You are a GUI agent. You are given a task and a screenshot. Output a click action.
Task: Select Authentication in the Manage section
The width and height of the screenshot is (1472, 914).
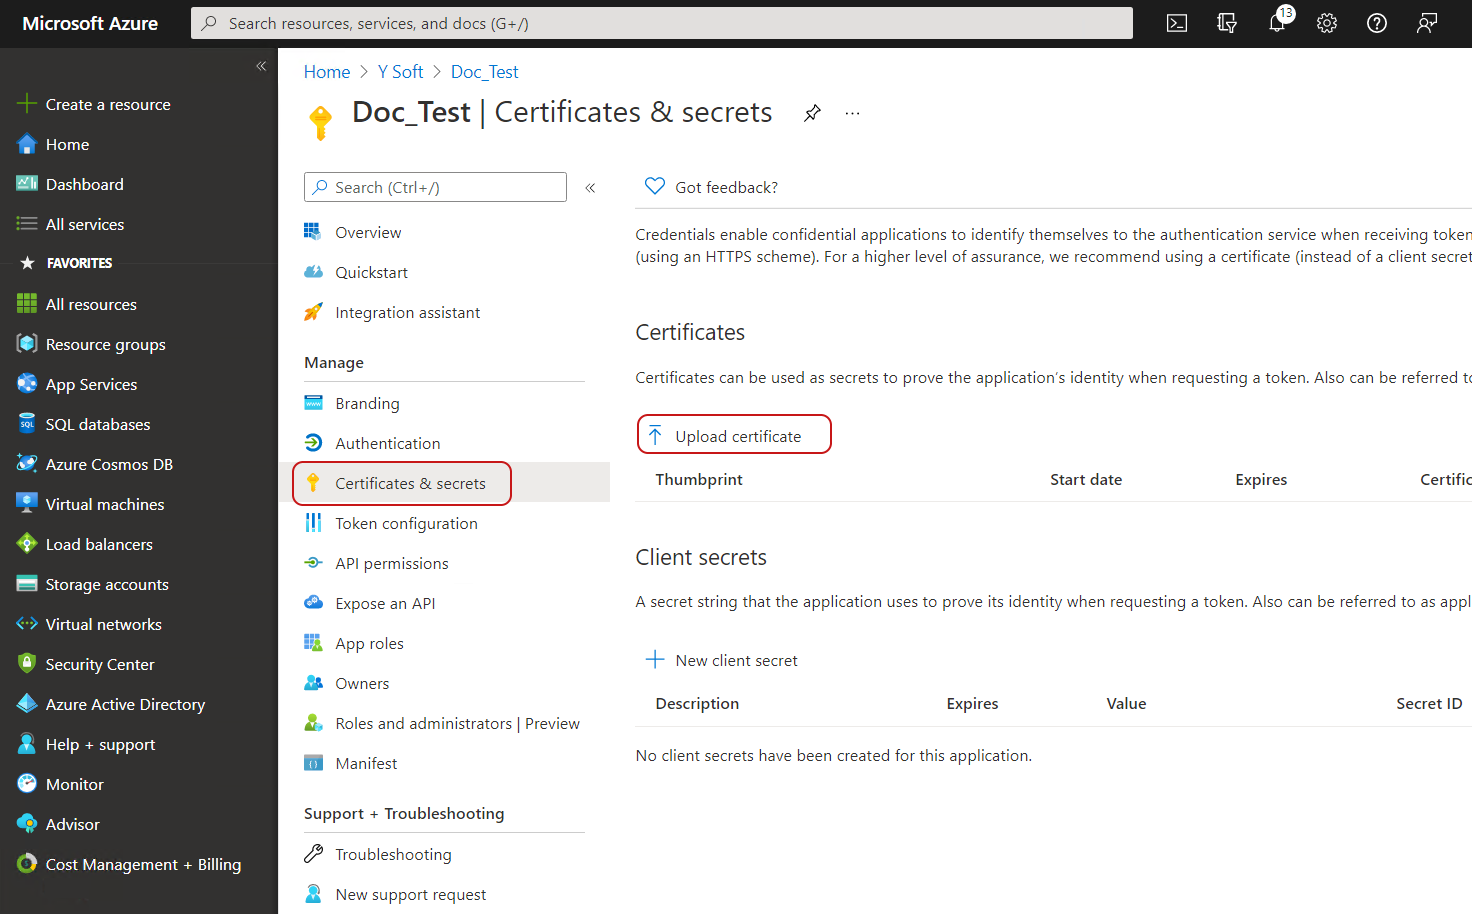point(387,443)
